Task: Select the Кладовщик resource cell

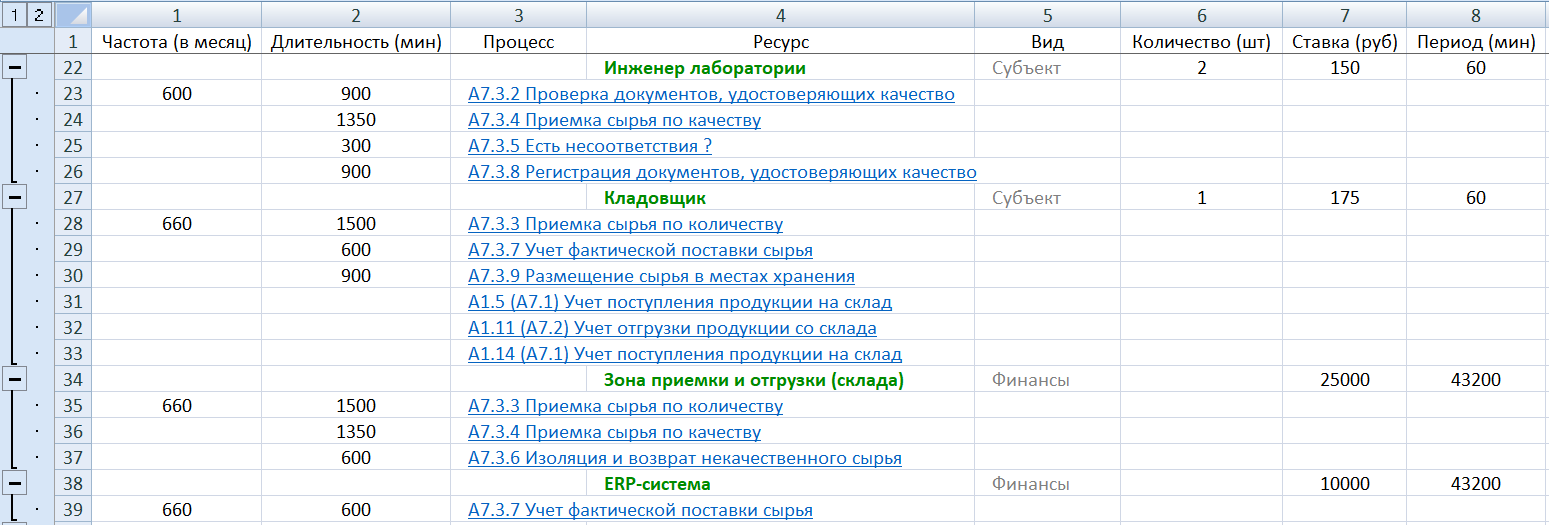Action: pos(655,198)
